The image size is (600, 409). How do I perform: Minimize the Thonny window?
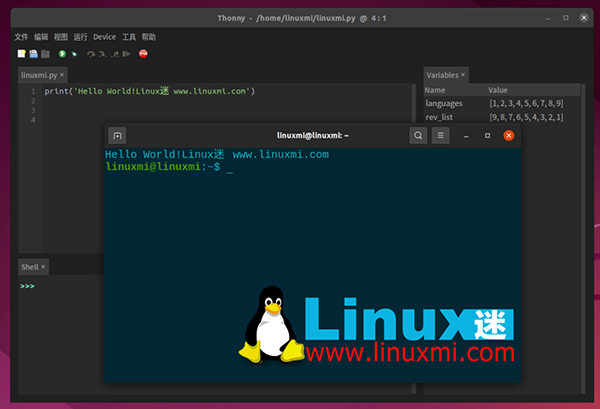click(548, 18)
